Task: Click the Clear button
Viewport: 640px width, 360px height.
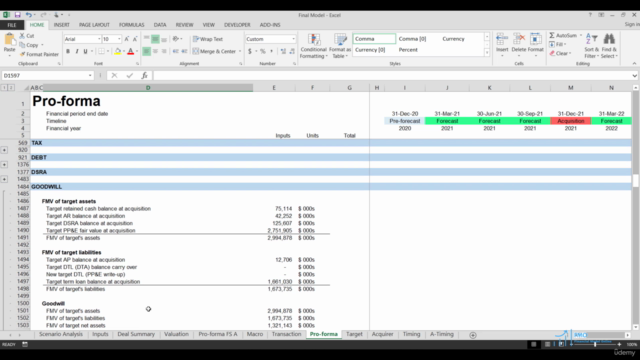Action: 560,53
